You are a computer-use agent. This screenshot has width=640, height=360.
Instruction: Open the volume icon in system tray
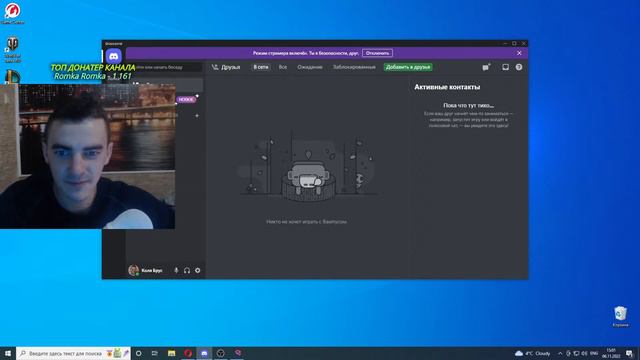coord(584,353)
